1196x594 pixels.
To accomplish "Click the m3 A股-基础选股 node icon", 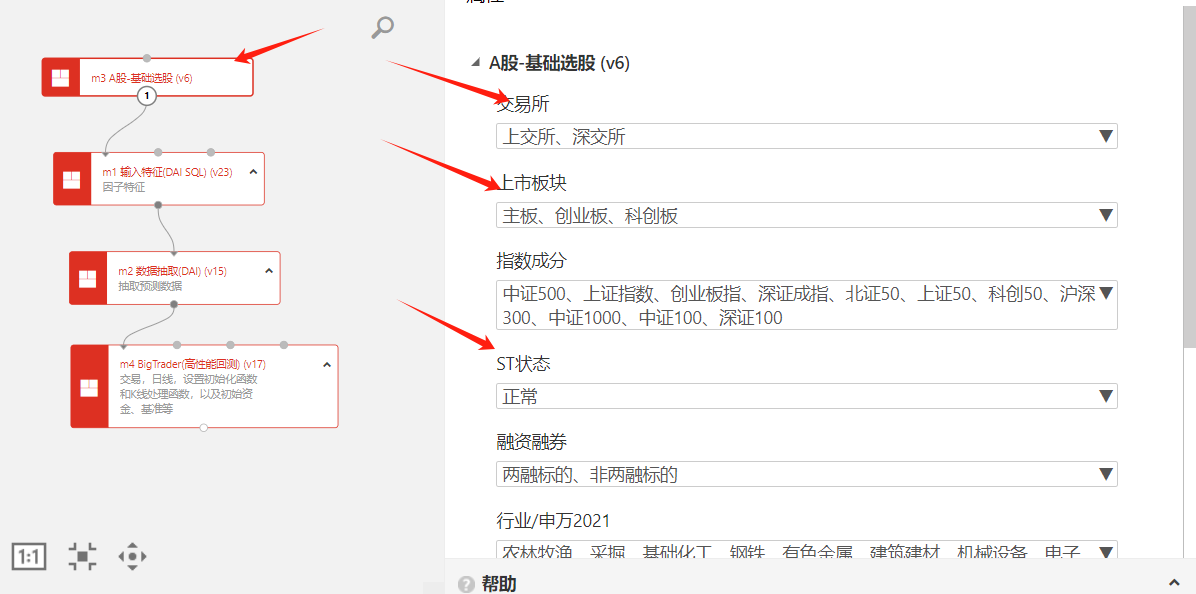I will pyautogui.click(x=61, y=77).
